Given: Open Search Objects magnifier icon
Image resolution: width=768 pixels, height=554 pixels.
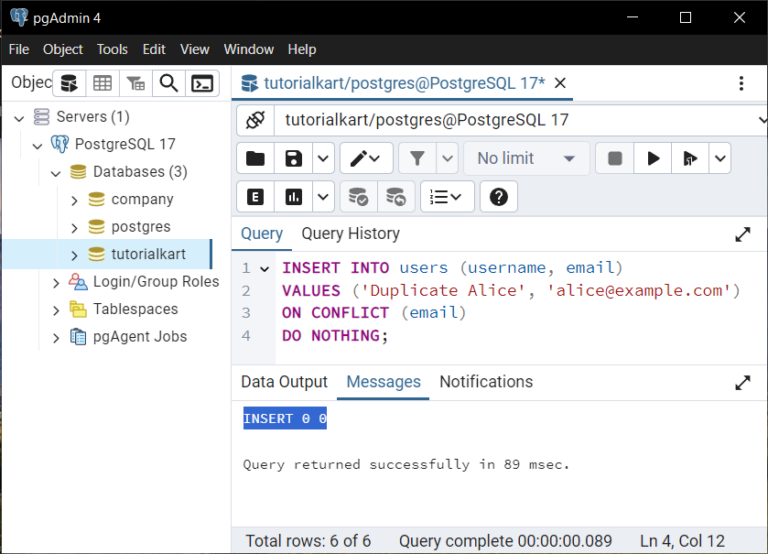Looking at the screenshot, I should pyautogui.click(x=169, y=83).
